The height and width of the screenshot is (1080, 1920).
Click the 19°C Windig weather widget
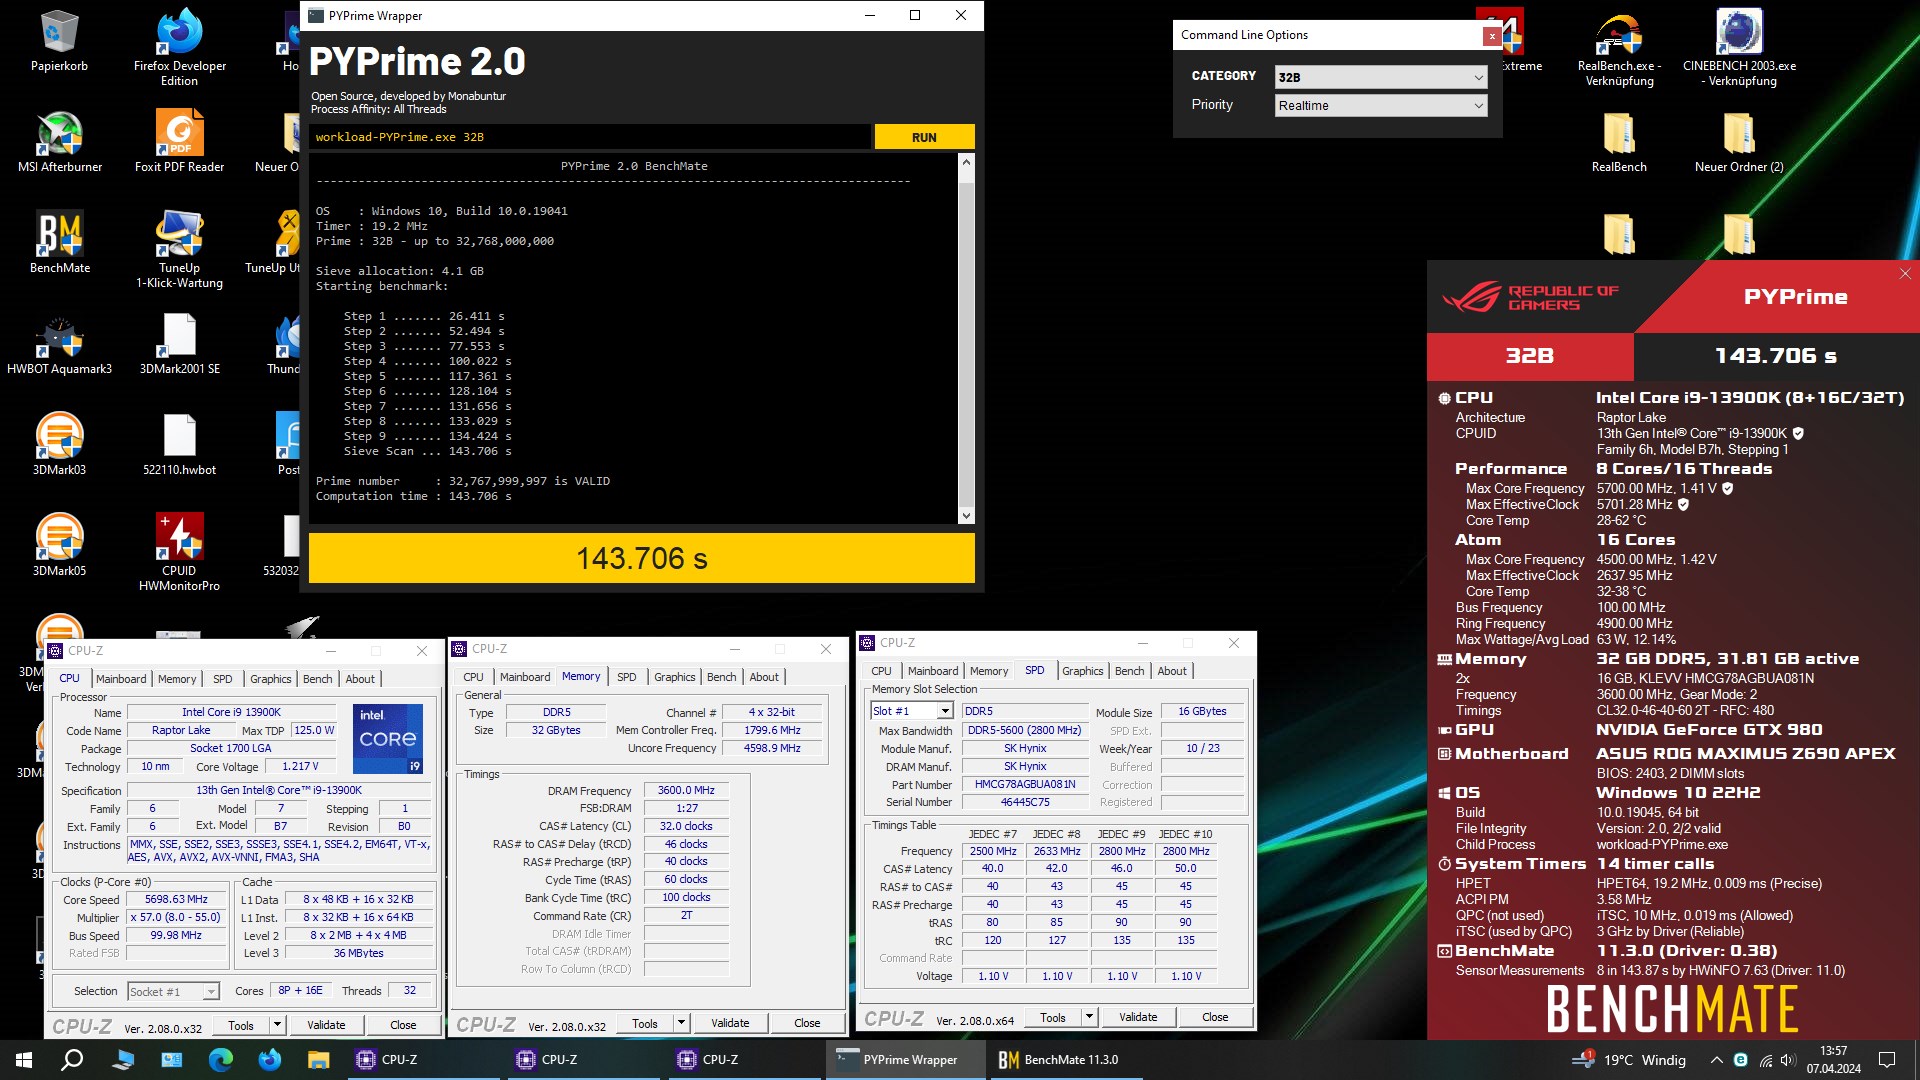click(x=1630, y=1059)
